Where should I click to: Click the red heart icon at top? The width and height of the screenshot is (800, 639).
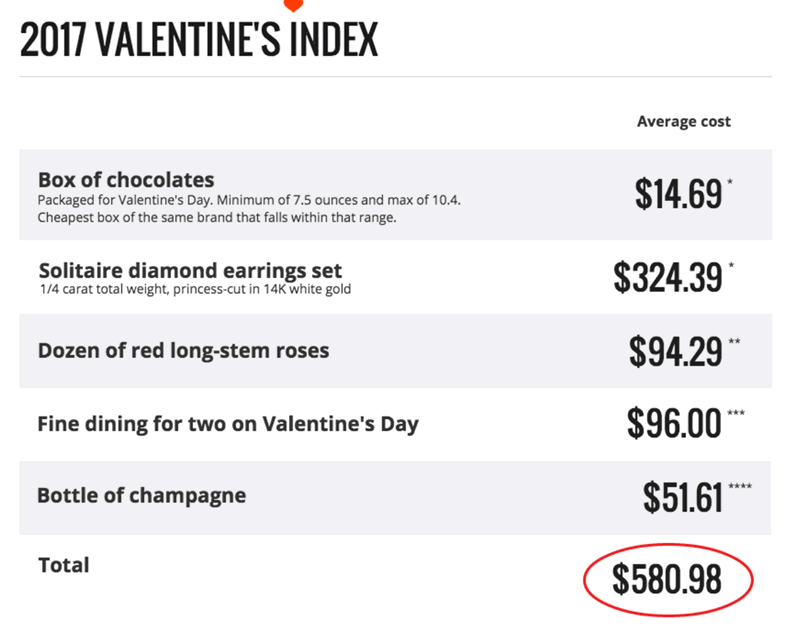tap(293, 5)
